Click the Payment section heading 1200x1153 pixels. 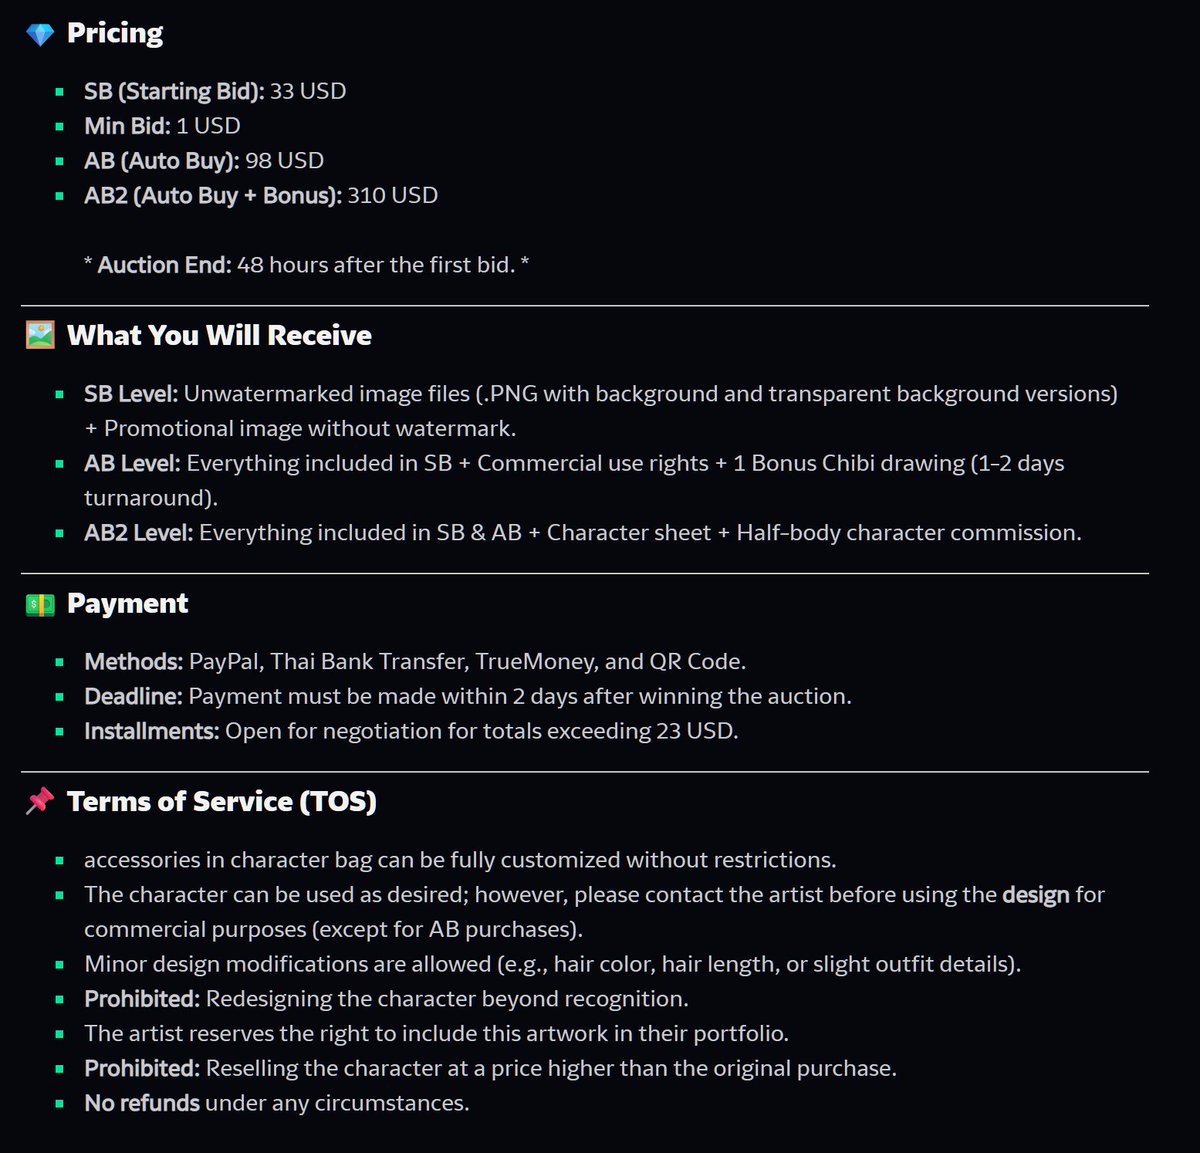(x=127, y=603)
